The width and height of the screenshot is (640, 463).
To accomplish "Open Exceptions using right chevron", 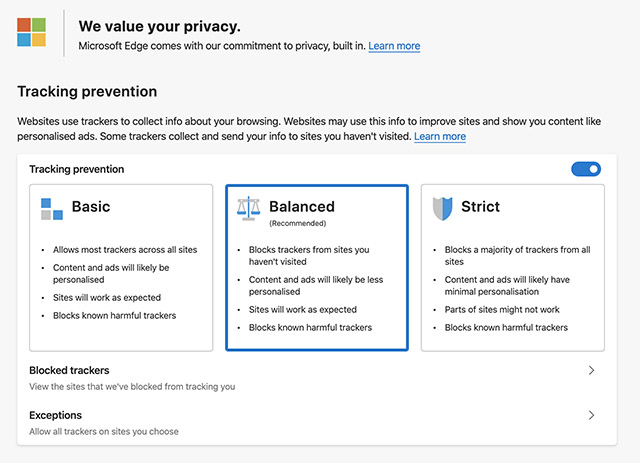I will [591, 415].
